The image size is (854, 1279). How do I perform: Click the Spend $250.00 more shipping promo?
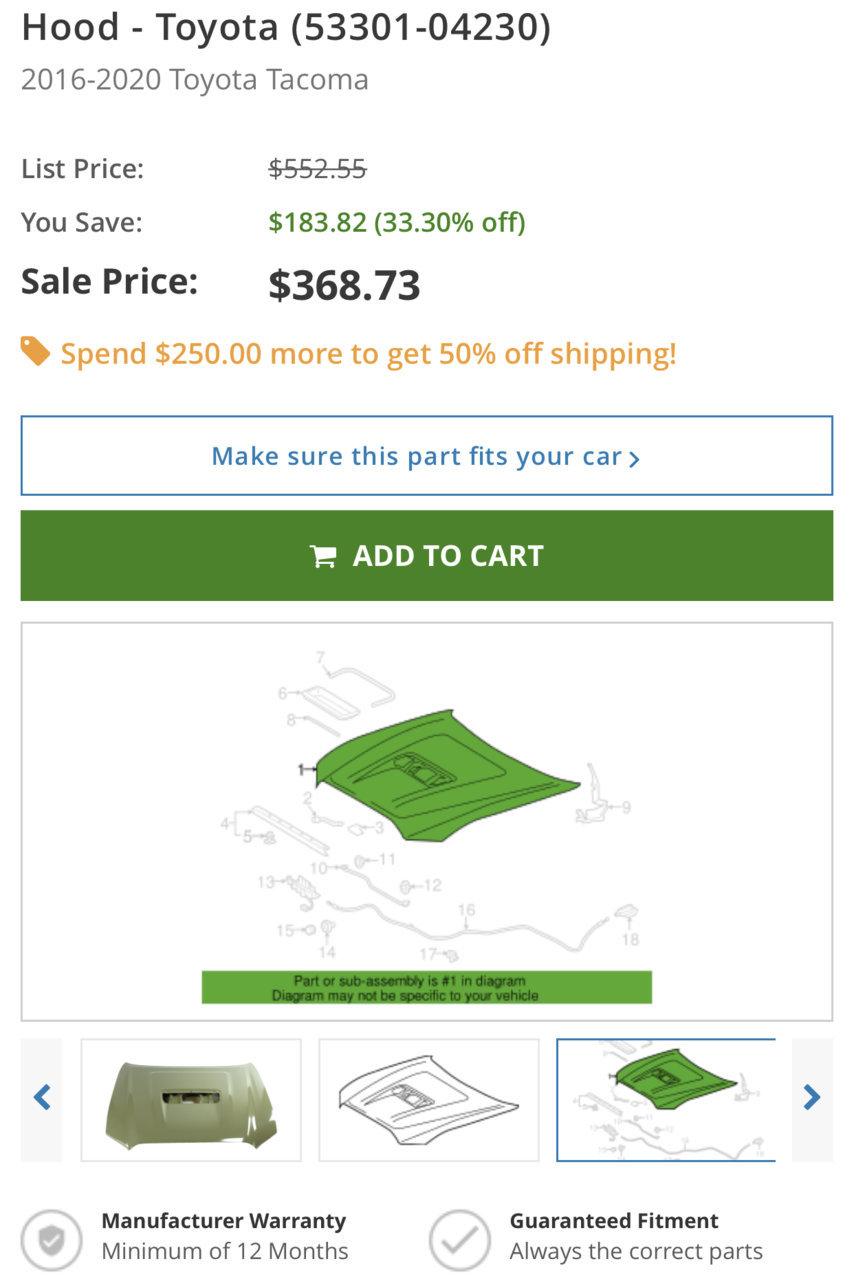(x=369, y=353)
